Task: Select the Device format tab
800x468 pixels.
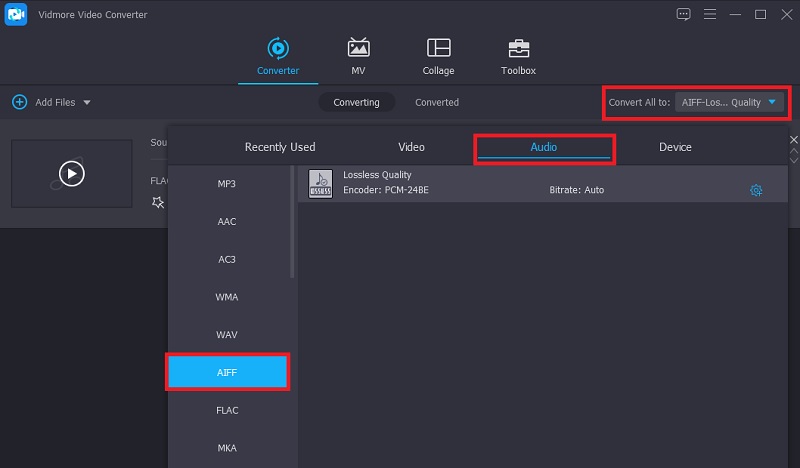Action: coord(675,147)
